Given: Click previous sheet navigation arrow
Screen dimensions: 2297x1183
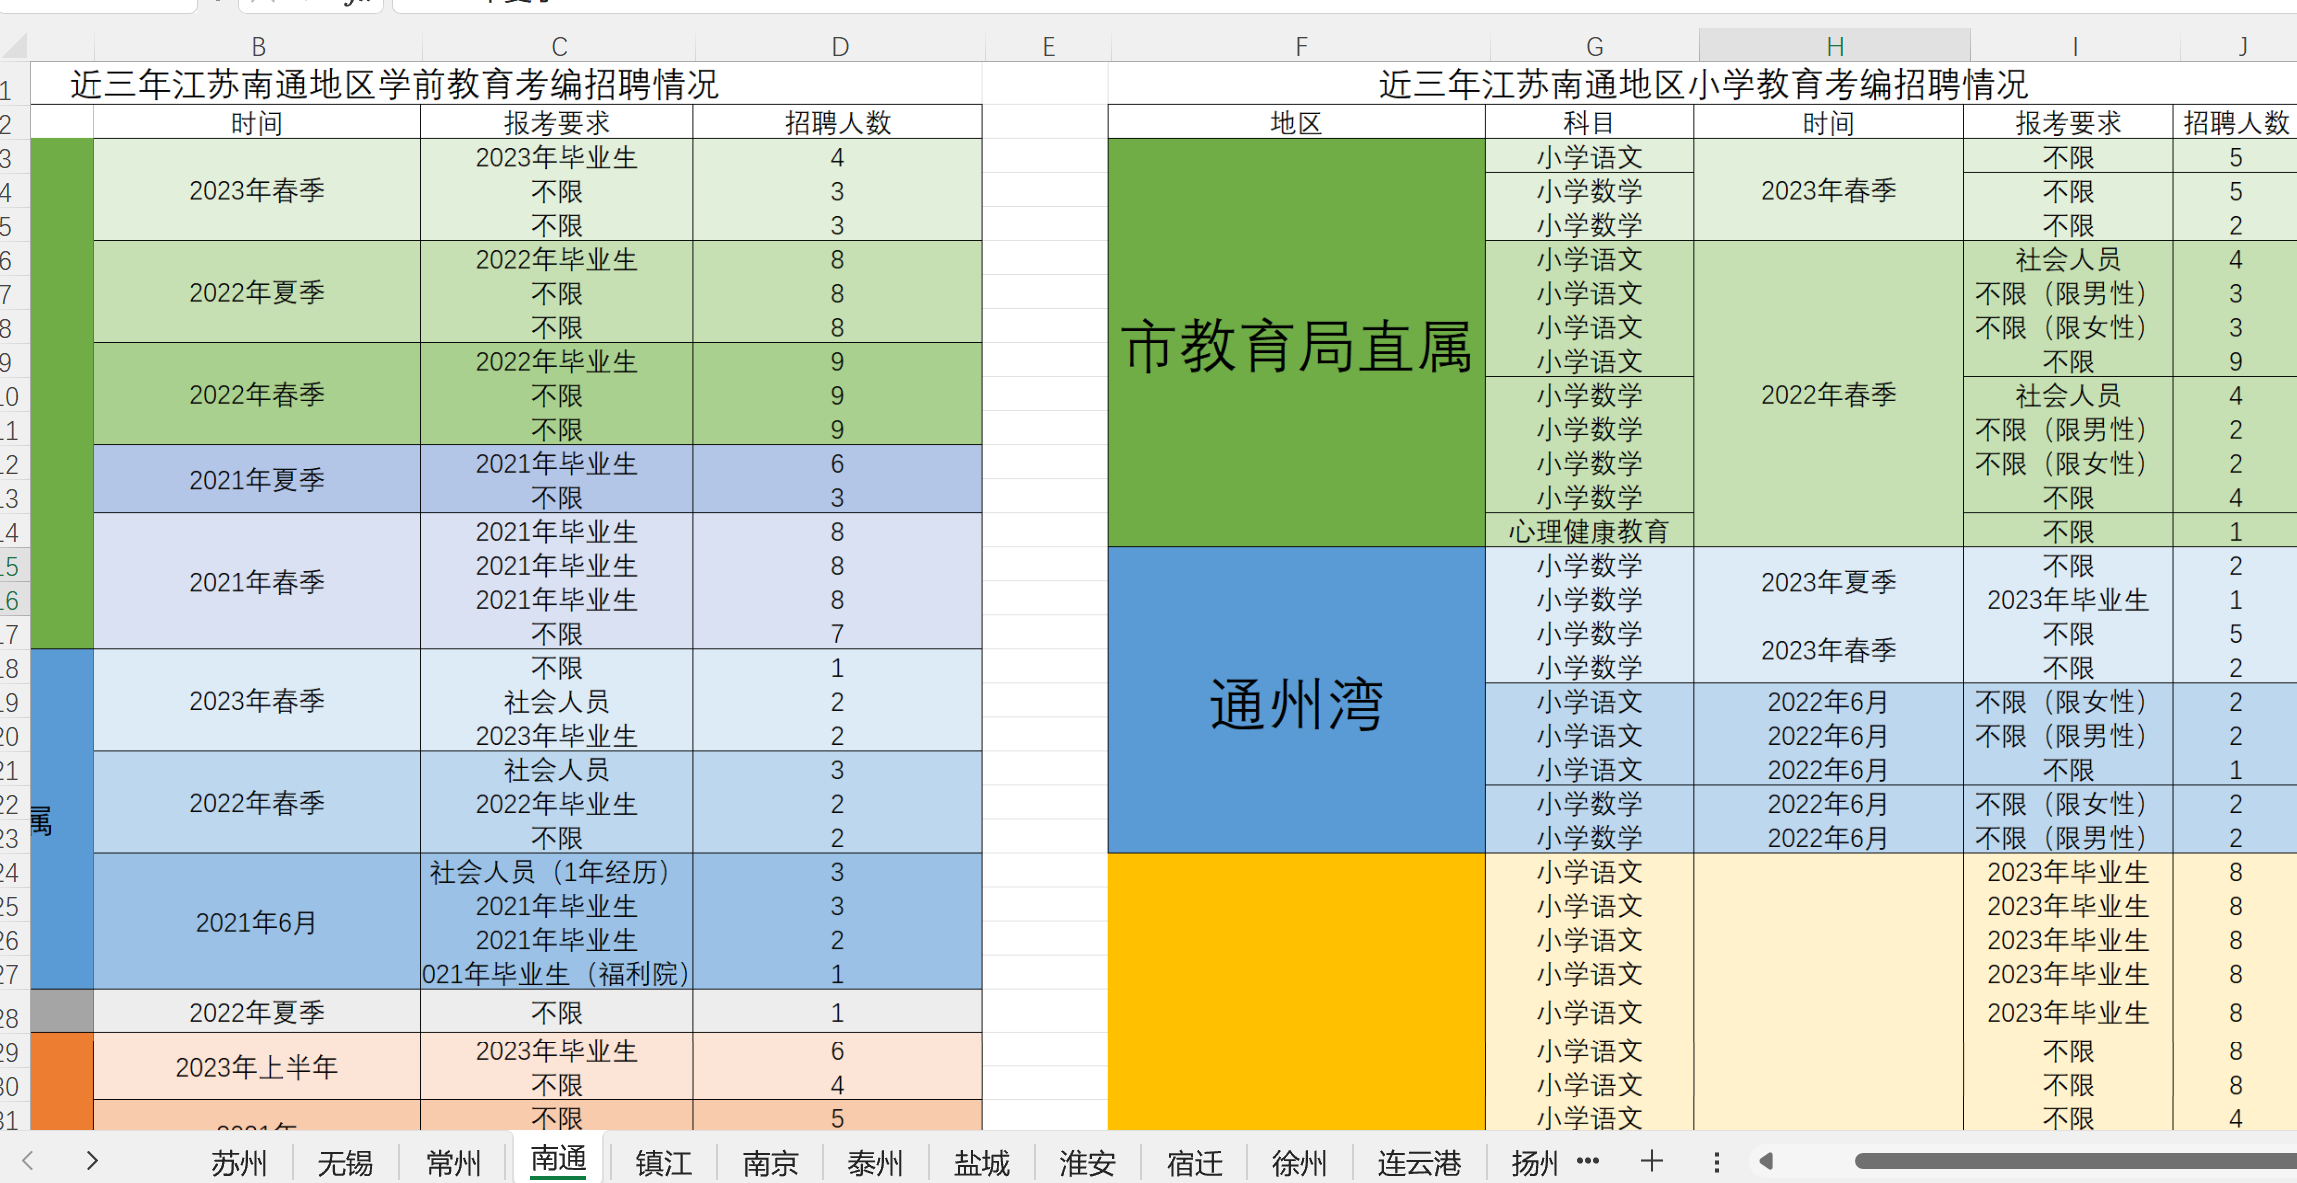Looking at the screenshot, I should pos(28,1161).
